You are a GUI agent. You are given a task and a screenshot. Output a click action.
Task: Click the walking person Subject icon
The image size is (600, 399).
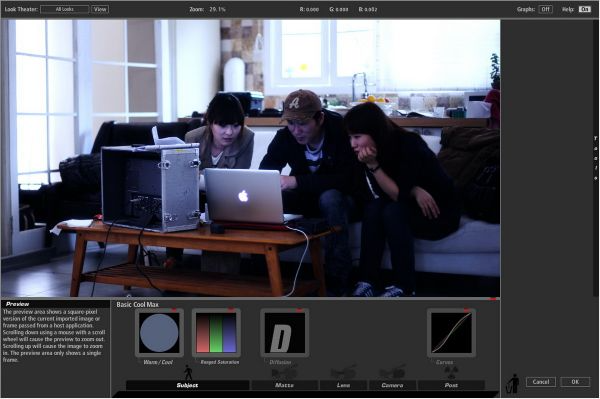[x=188, y=373]
